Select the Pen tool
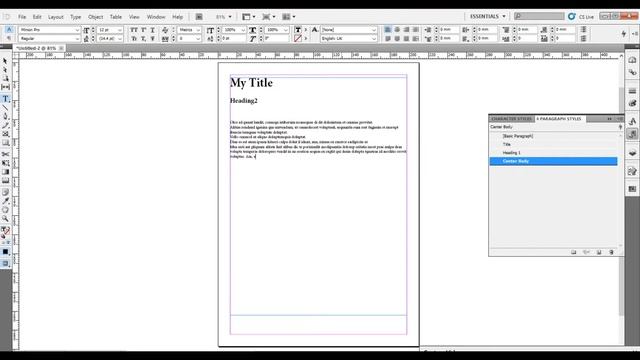This screenshot has height=360, width=640. (x=5, y=116)
